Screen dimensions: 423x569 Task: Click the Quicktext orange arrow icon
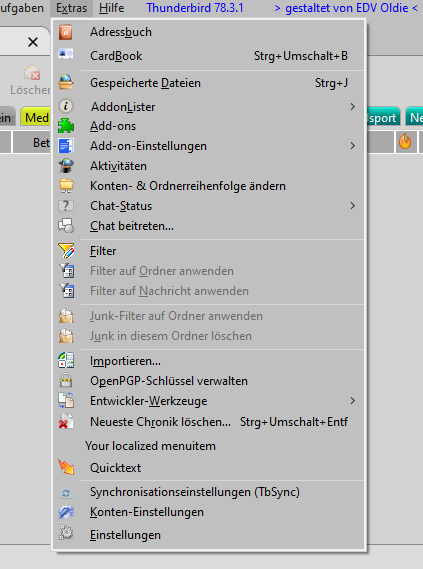[66, 467]
